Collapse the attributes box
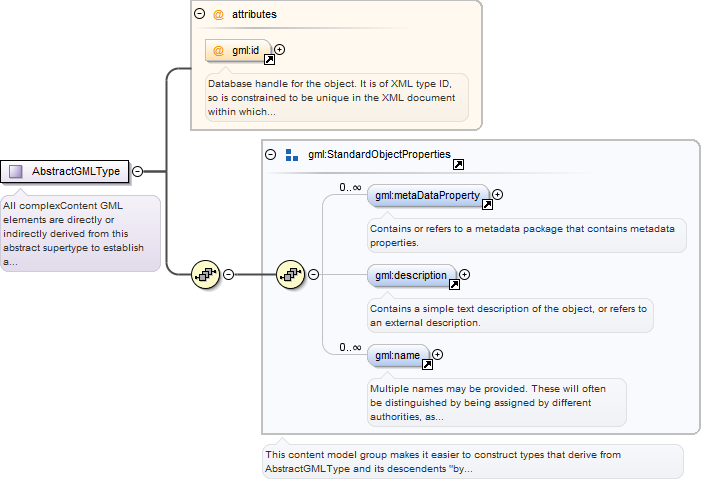 point(200,14)
